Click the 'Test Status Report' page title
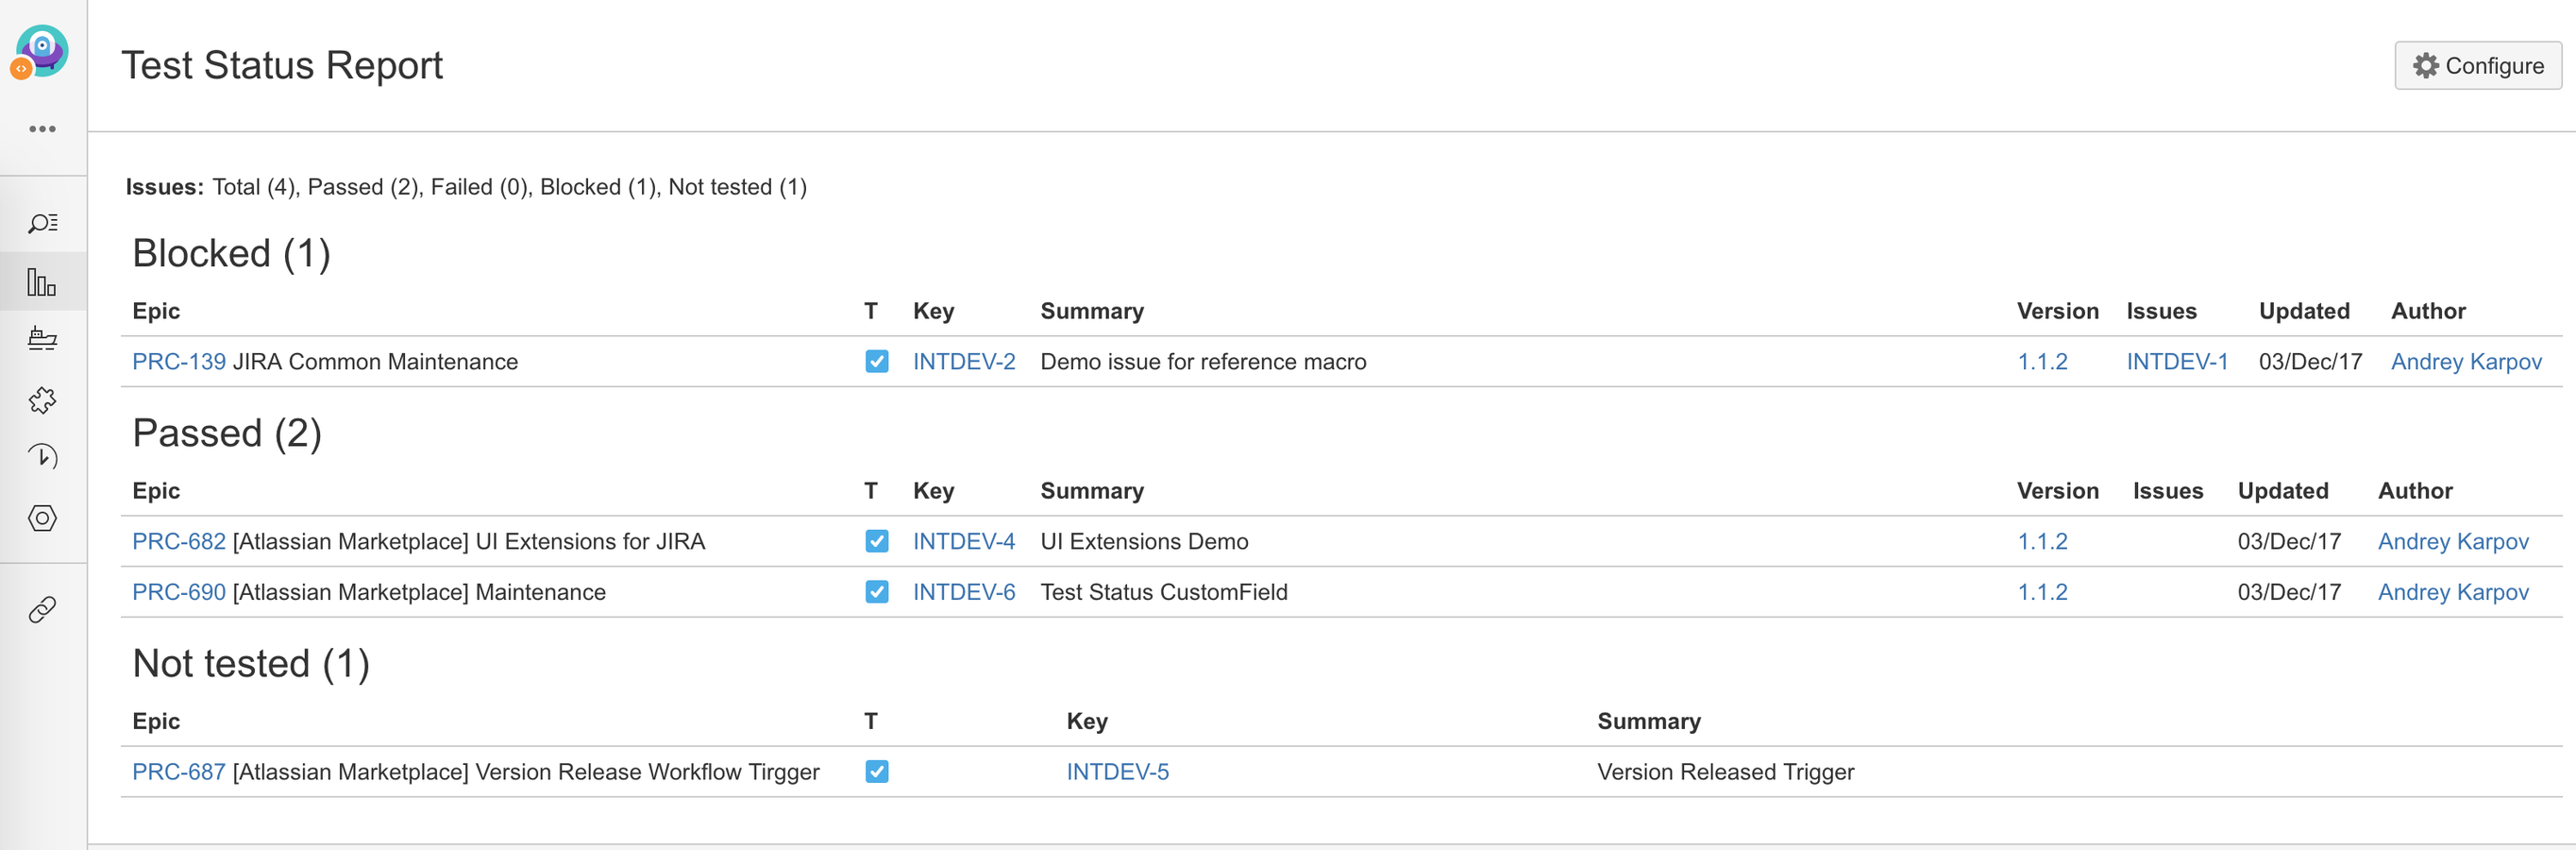The width and height of the screenshot is (2576, 850). pyautogui.click(x=282, y=66)
